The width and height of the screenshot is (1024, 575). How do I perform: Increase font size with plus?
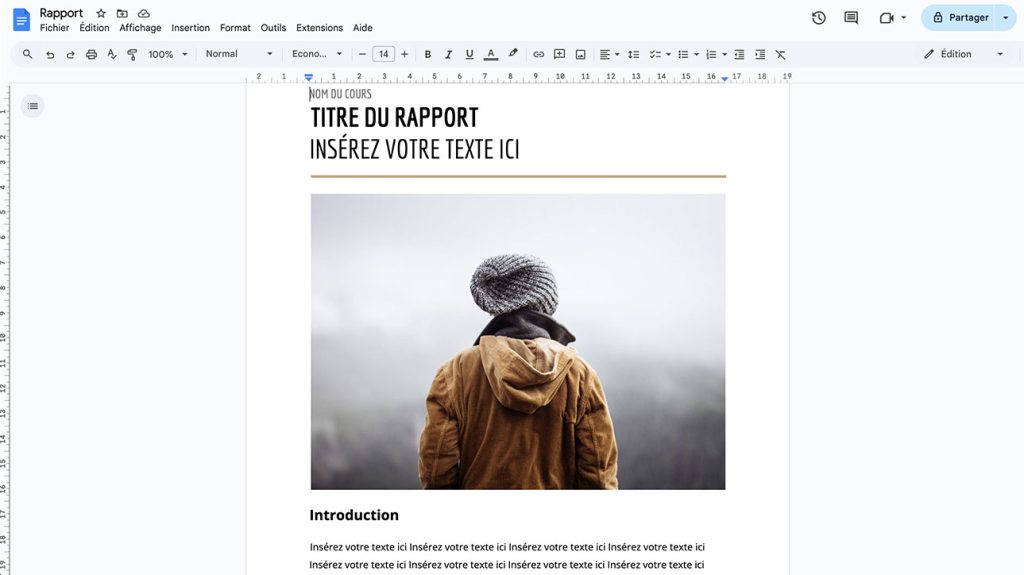point(404,54)
